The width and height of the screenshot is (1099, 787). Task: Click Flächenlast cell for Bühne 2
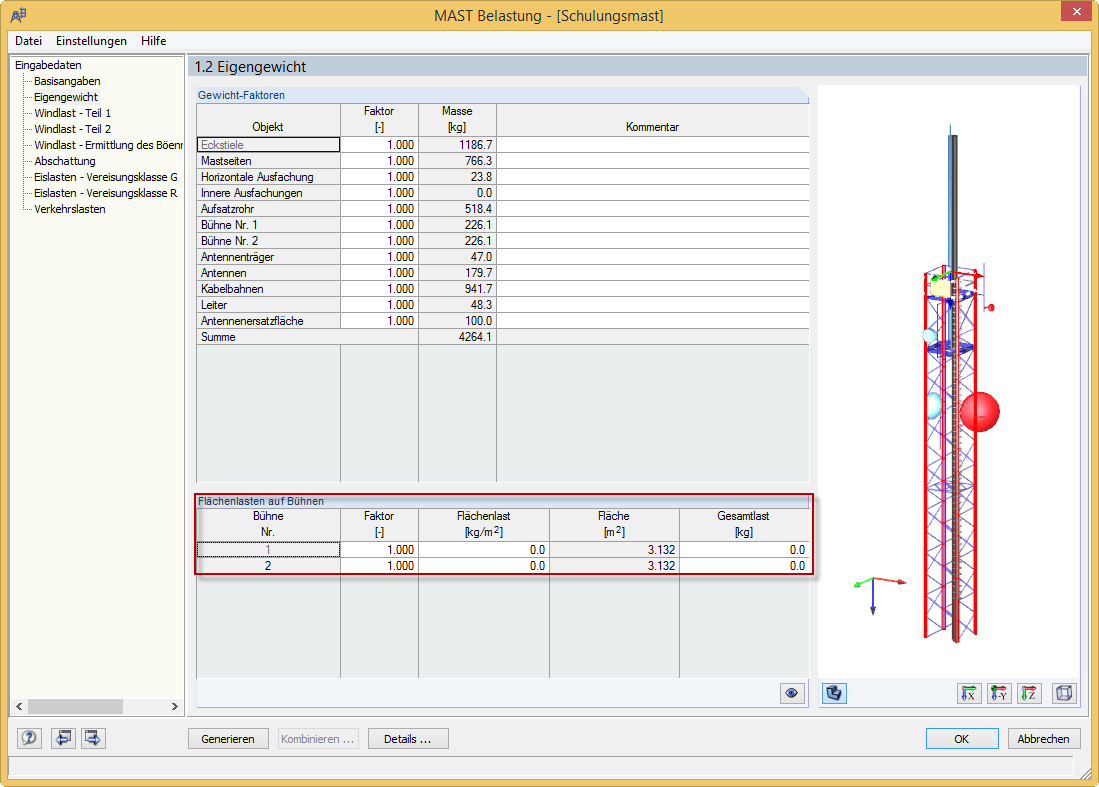pyautogui.click(x=484, y=566)
